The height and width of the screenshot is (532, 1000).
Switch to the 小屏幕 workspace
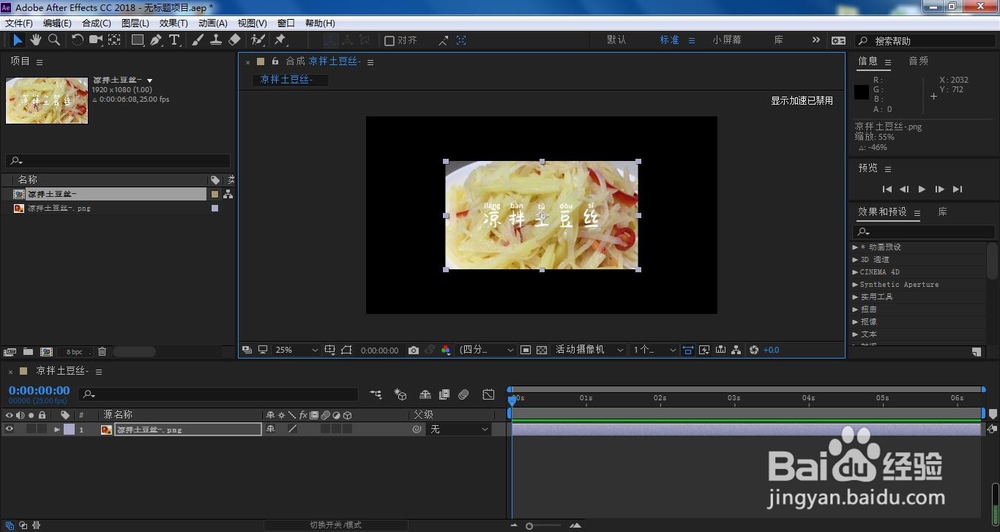(x=727, y=40)
